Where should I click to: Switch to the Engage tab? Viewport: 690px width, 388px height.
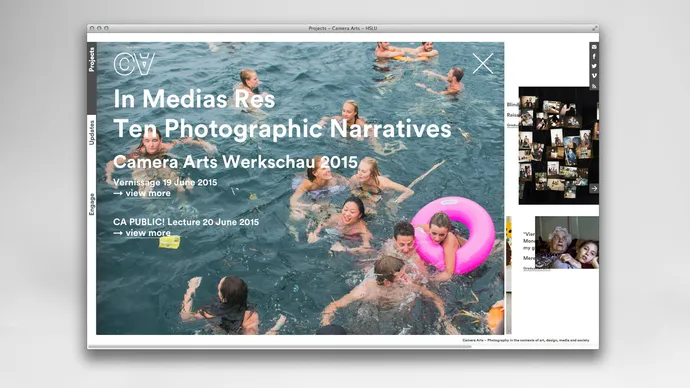[92, 204]
